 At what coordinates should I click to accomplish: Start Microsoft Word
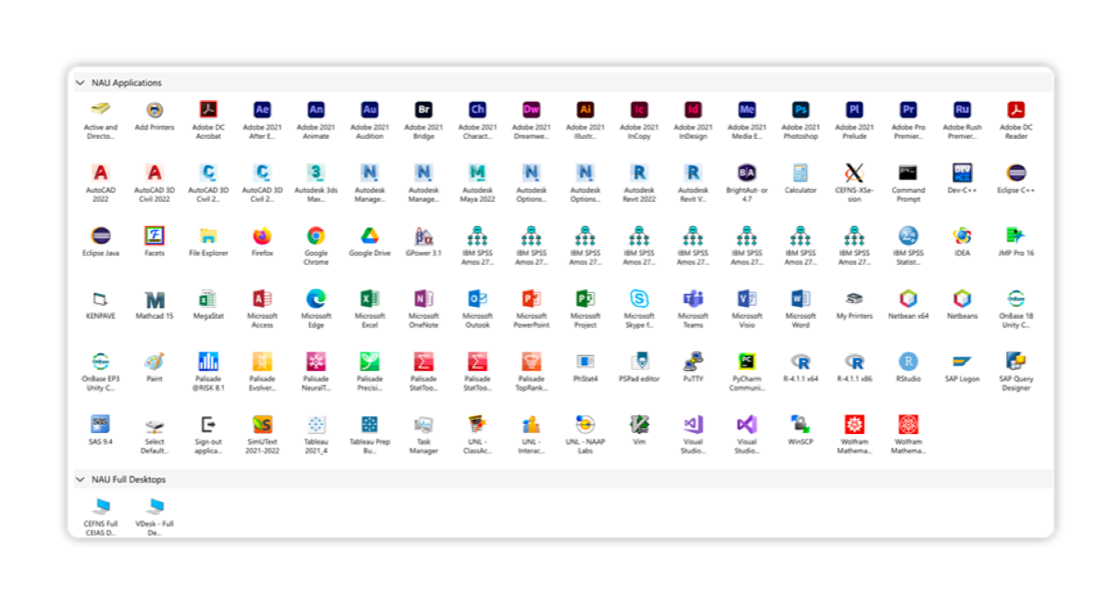click(800, 299)
